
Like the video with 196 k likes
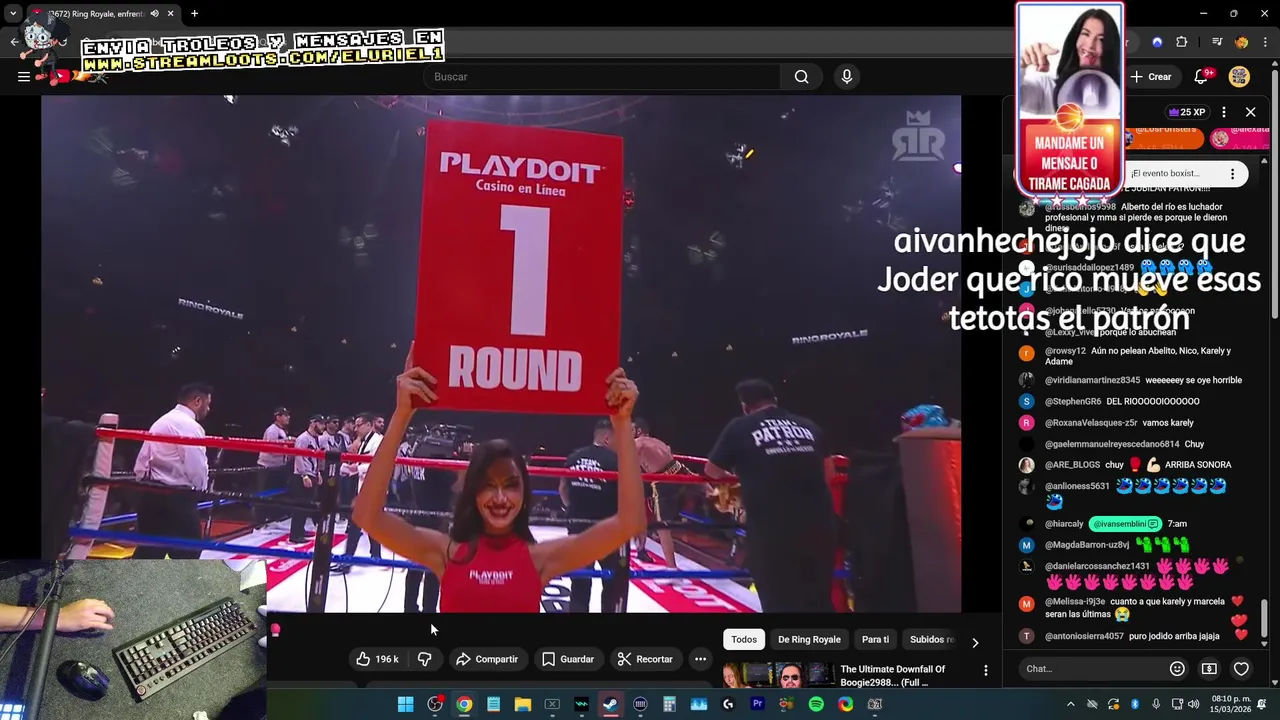377,659
